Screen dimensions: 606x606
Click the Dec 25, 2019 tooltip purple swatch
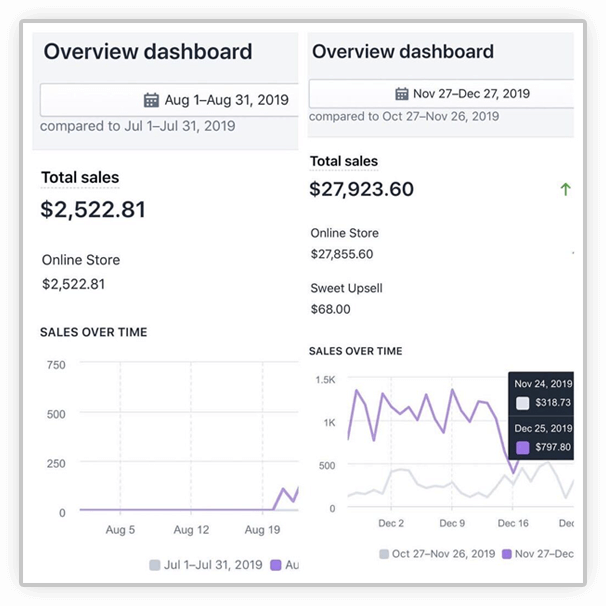click(523, 447)
